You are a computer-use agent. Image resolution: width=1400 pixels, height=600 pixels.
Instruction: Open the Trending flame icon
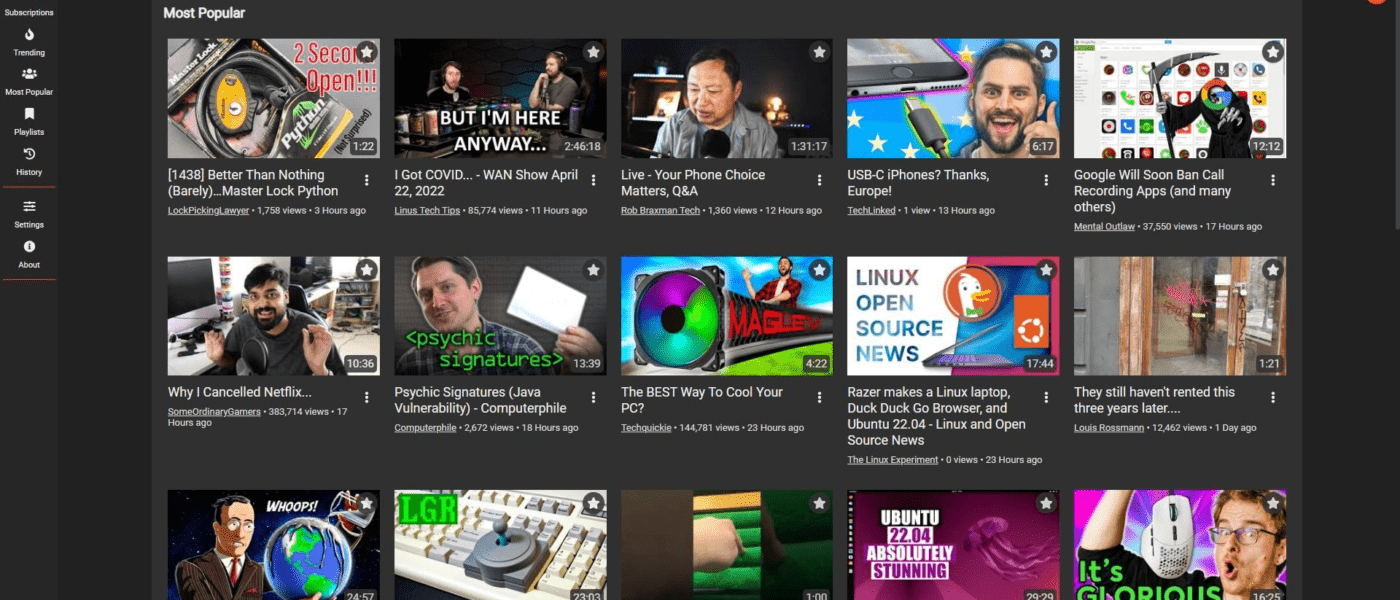point(29,34)
